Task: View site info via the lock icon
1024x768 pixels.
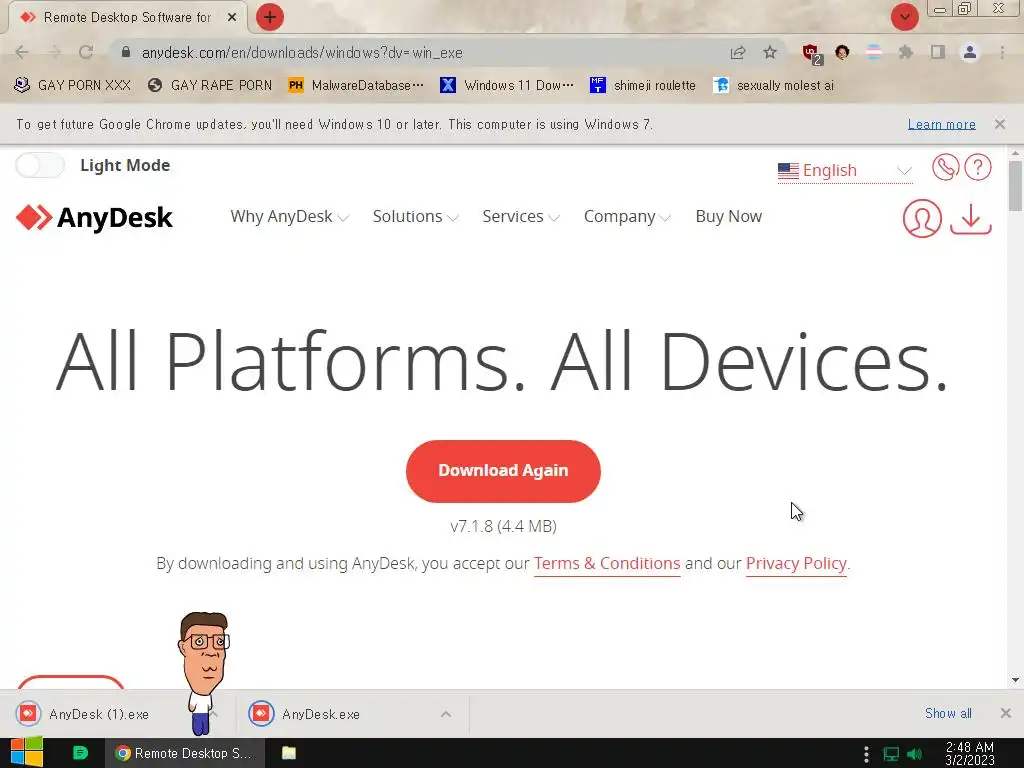Action: [126, 52]
